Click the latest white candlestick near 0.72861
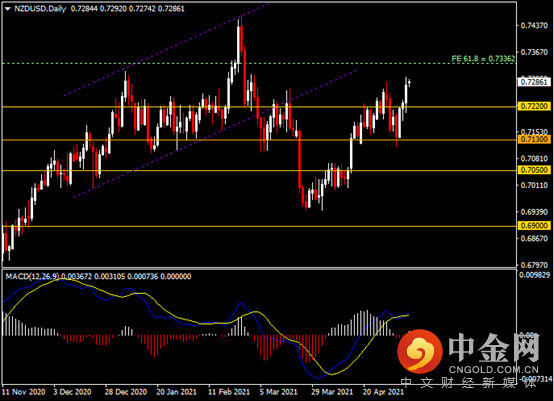This screenshot has width=554, height=401. (x=409, y=83)
